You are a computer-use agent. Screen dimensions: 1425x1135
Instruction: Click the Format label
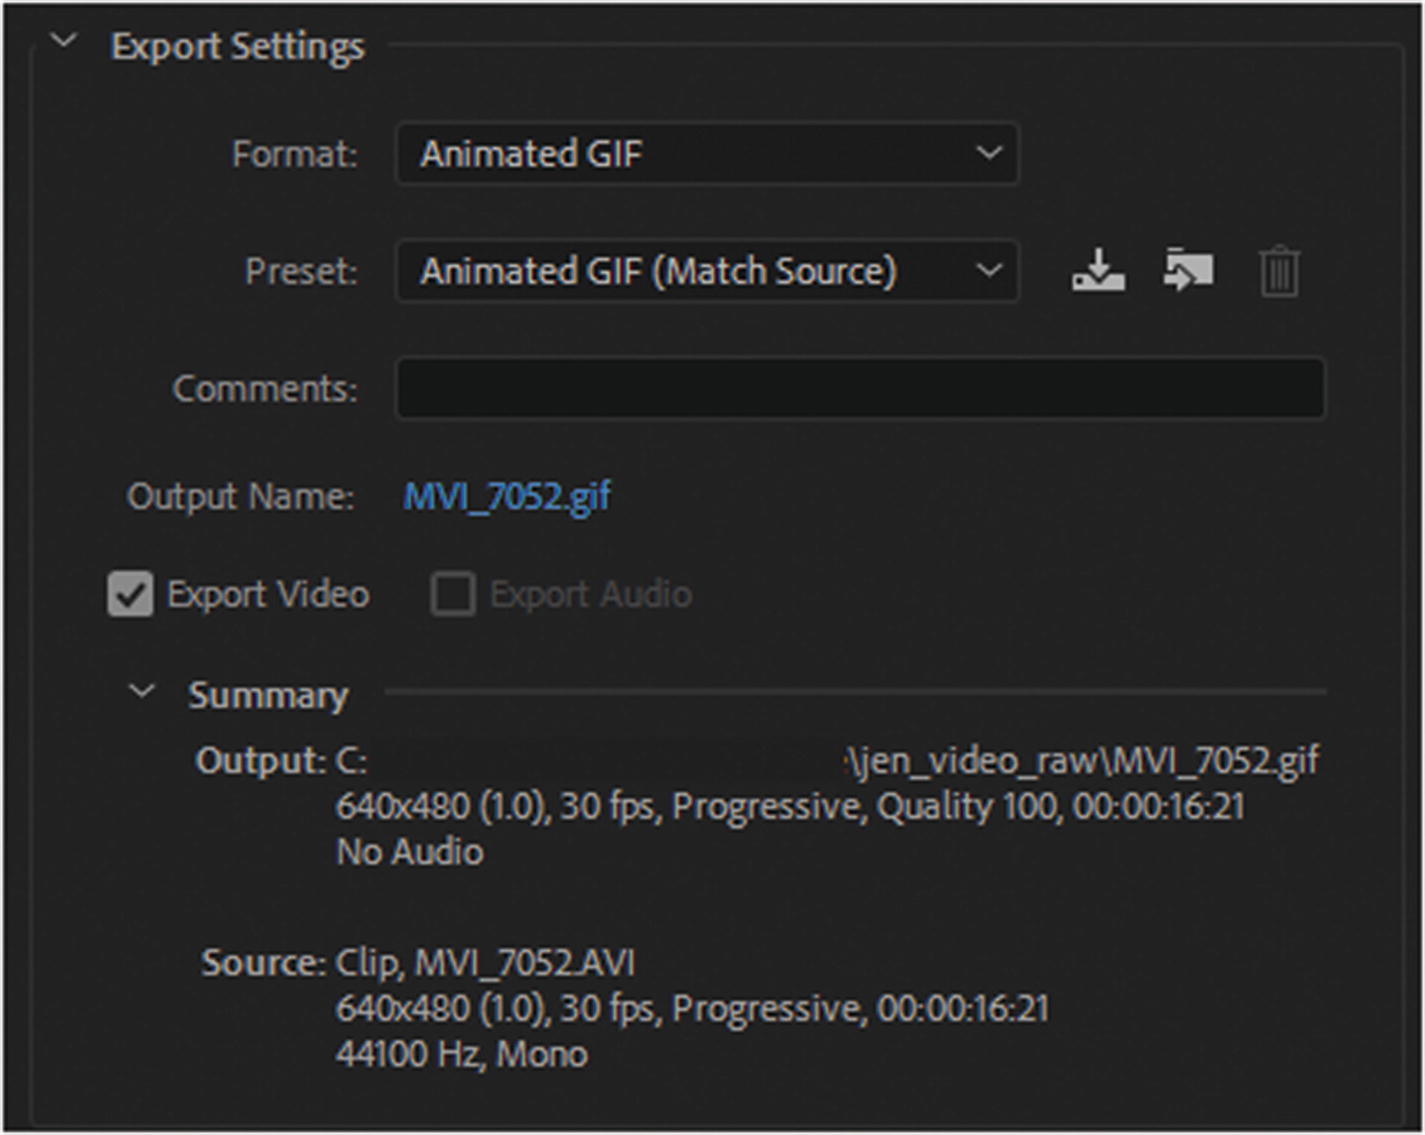point(294,154)
